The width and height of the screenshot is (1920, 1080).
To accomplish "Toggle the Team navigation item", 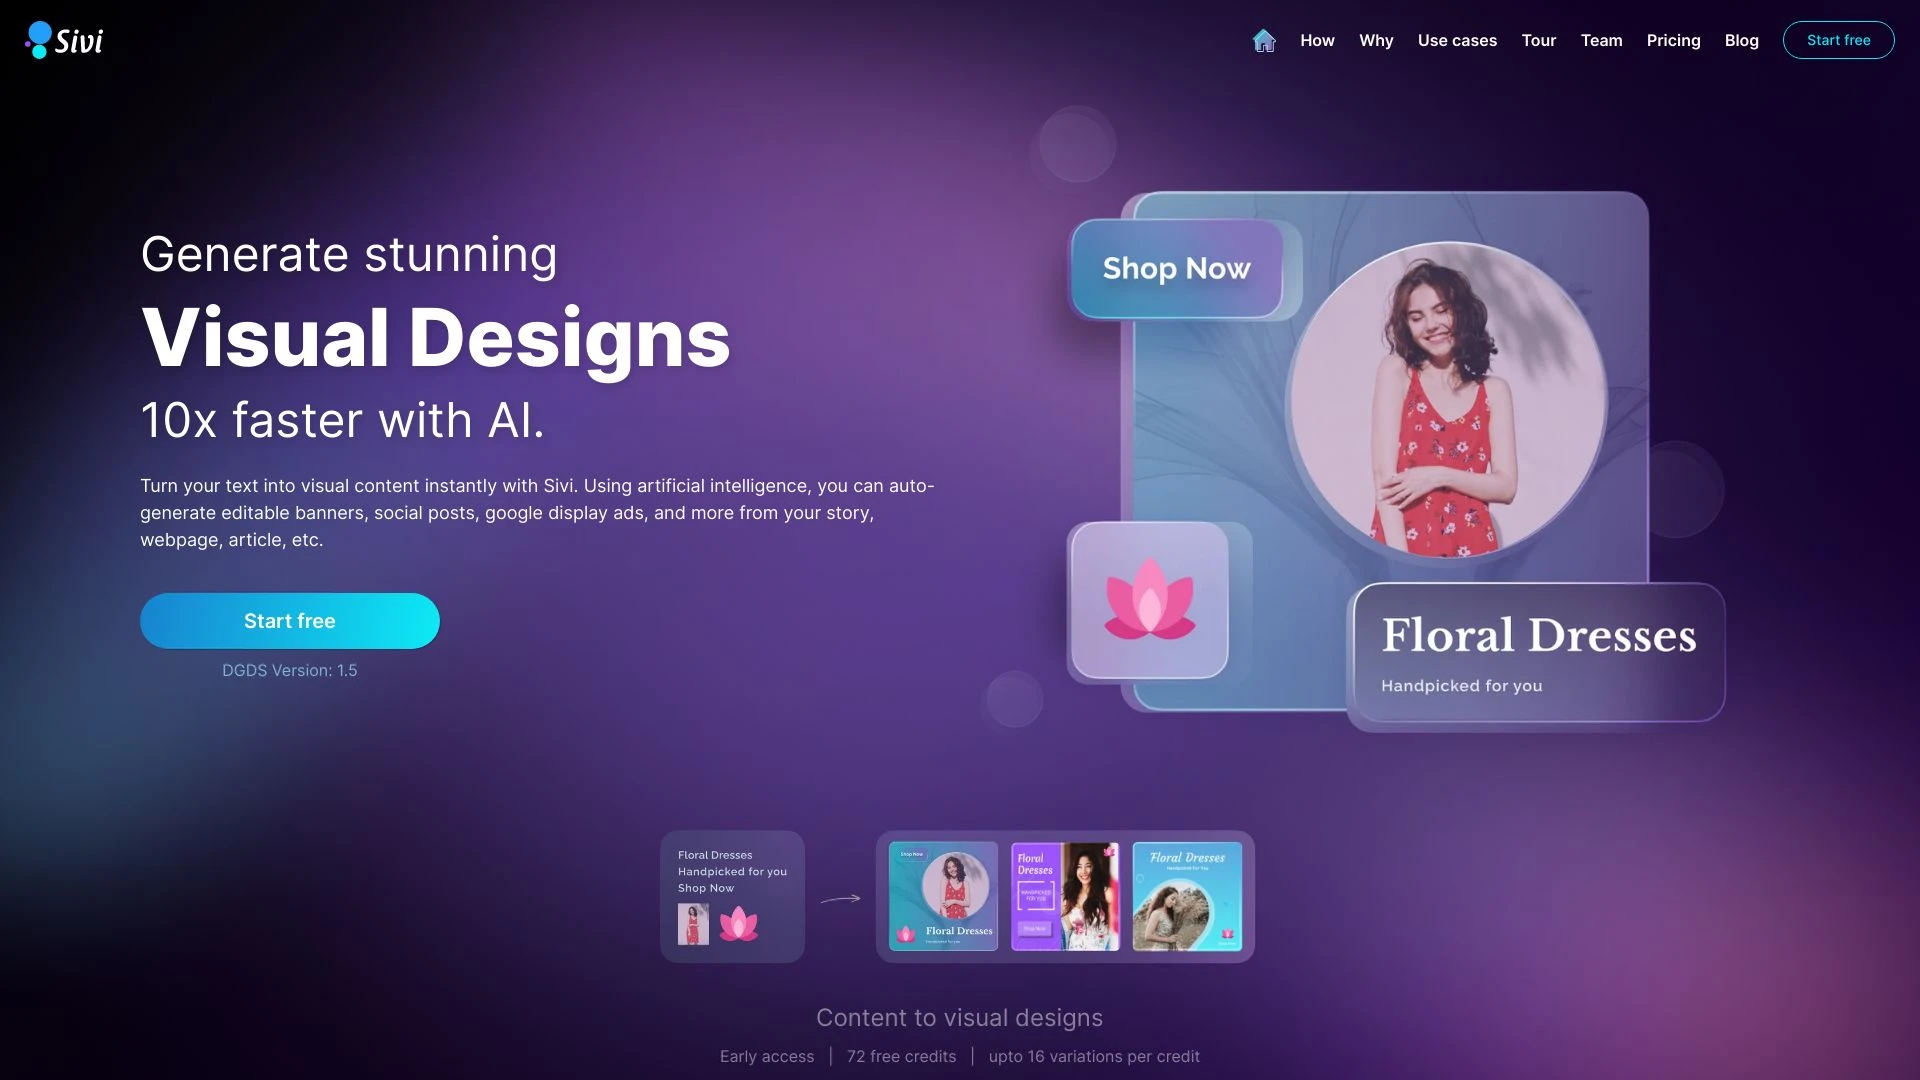I will click(x=1601, y=40).
